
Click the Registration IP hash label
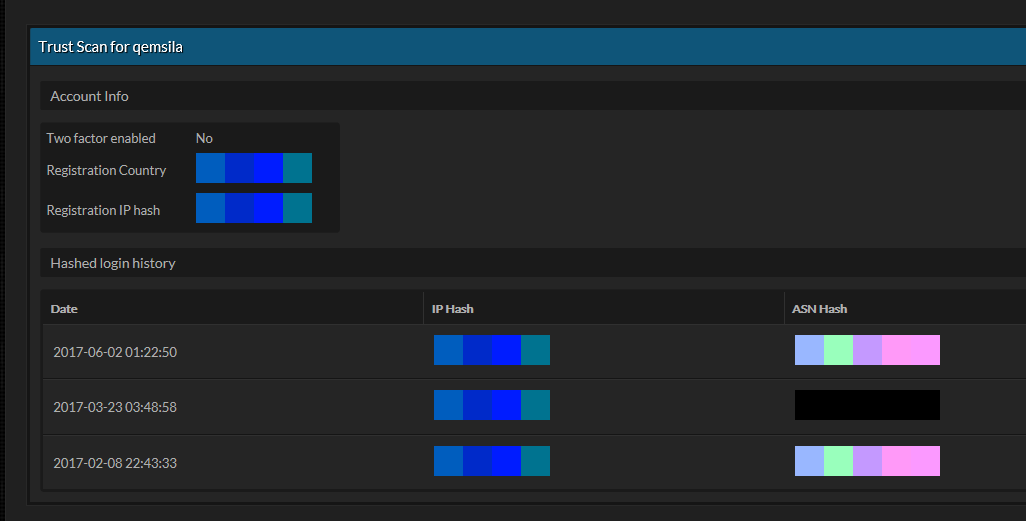(x=103, y=210)
